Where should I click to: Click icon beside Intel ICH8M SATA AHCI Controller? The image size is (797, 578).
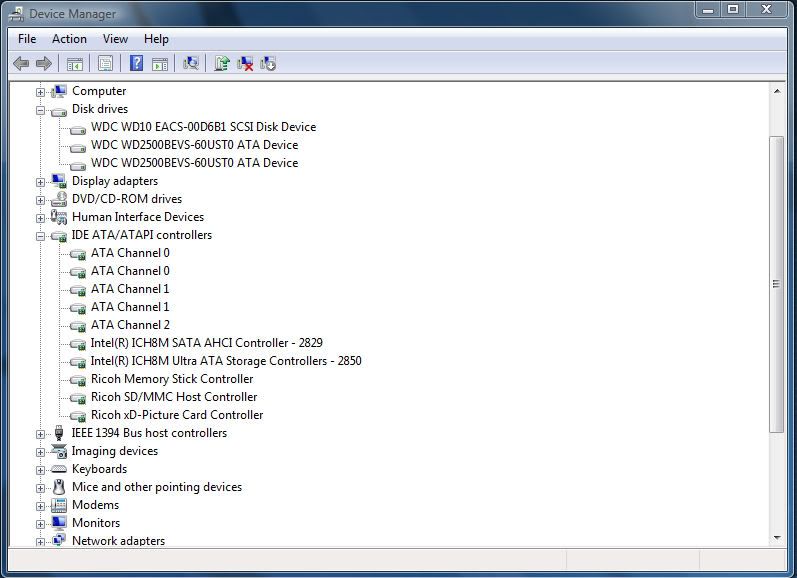(x=78, y=344)
